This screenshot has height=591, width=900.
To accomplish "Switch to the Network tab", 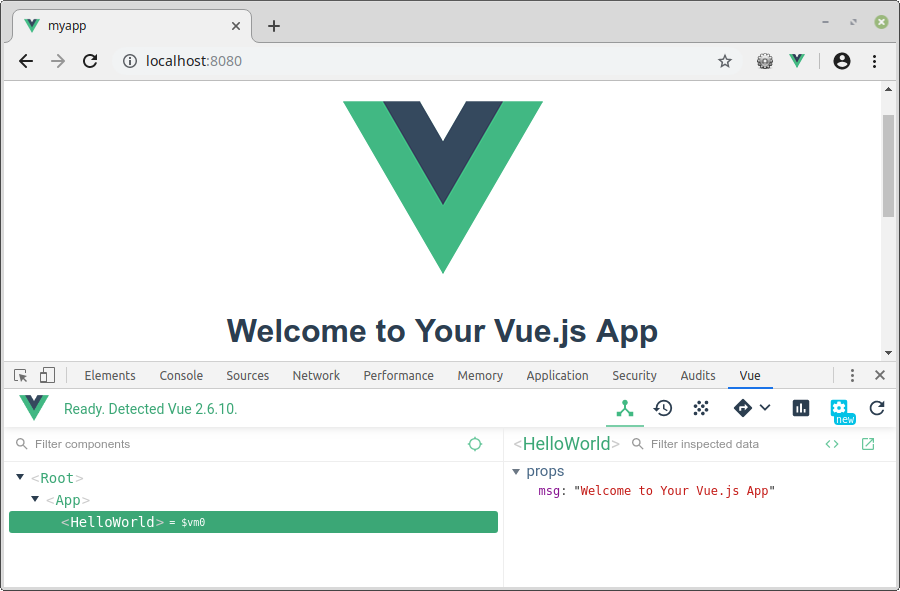I will 316,375.
